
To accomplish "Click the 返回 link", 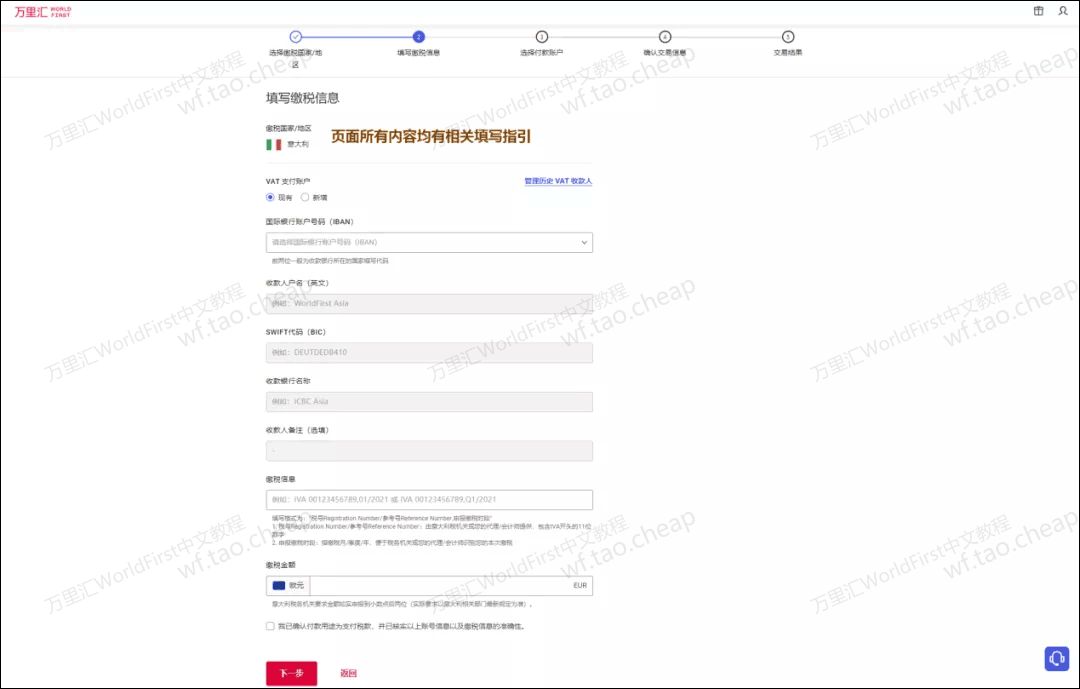I will tap(349, 673).
